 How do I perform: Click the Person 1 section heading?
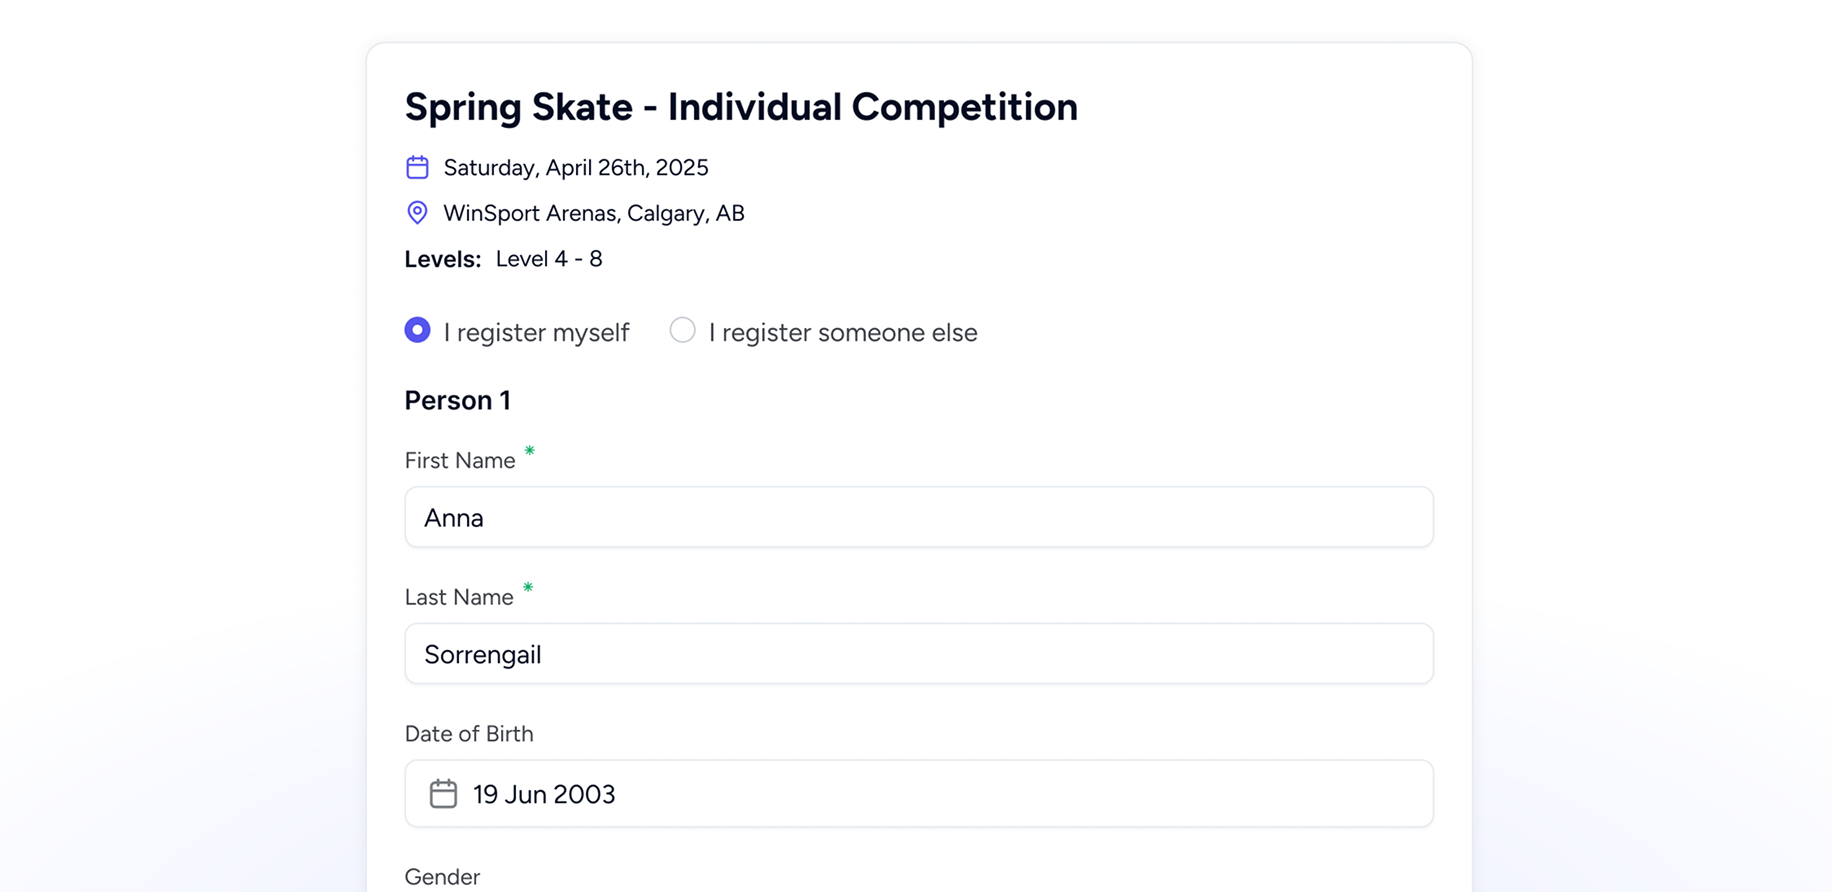click(457, 400)
